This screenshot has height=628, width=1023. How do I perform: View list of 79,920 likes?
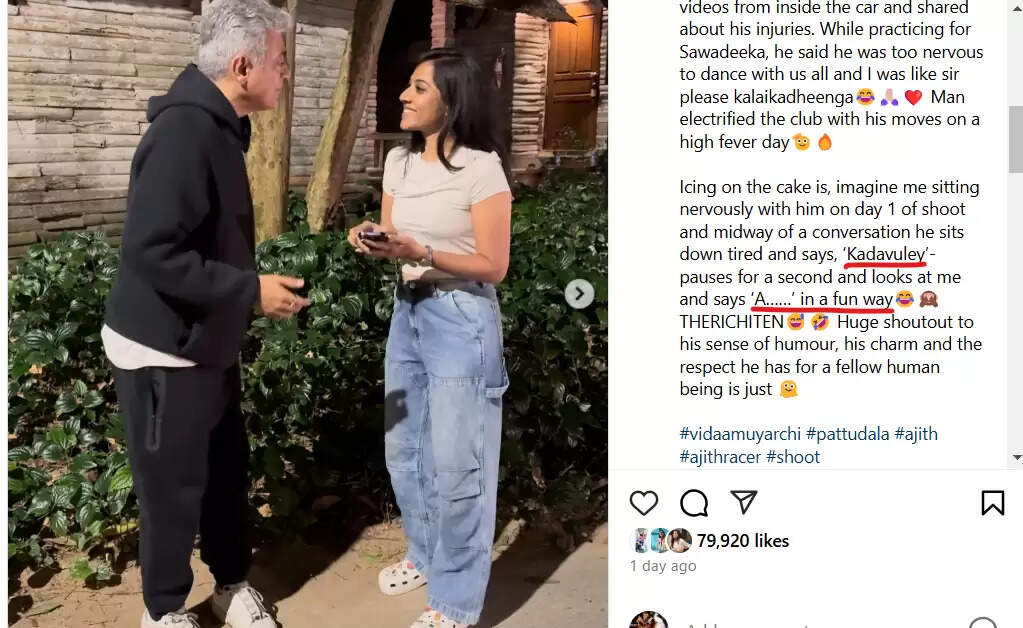click(x=742, y=541)
